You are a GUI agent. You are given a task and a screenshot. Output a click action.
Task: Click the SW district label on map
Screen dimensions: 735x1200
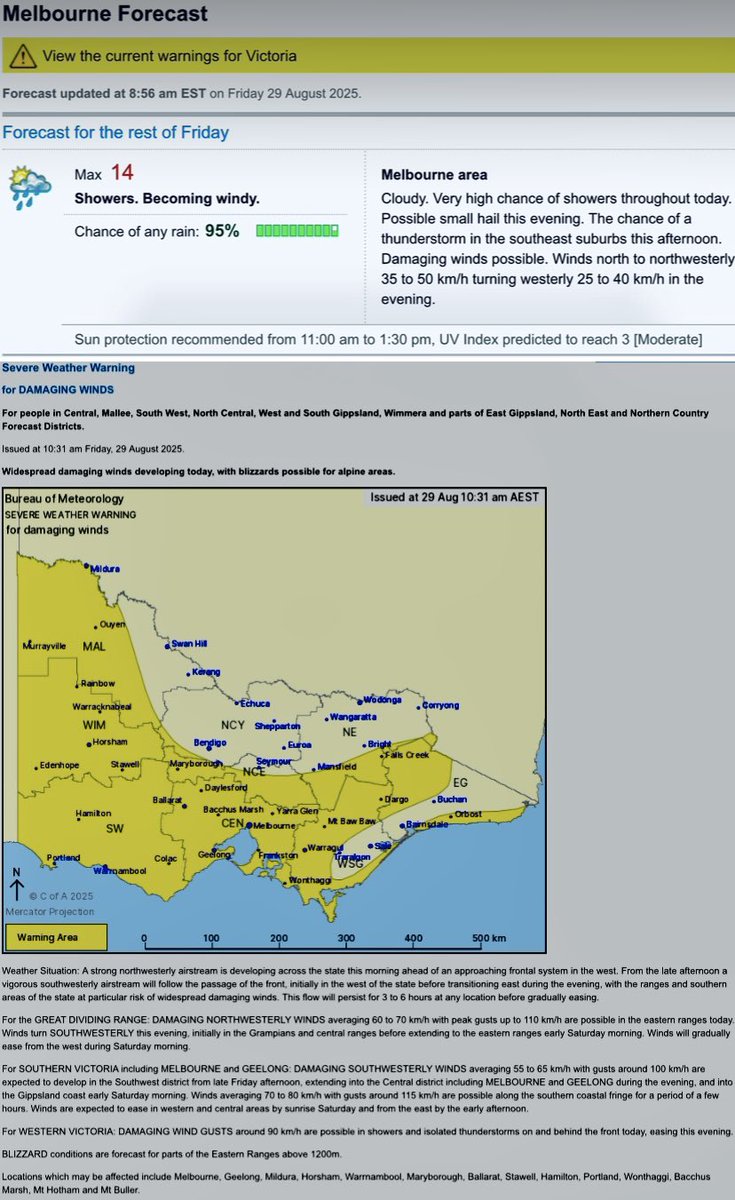114,829
